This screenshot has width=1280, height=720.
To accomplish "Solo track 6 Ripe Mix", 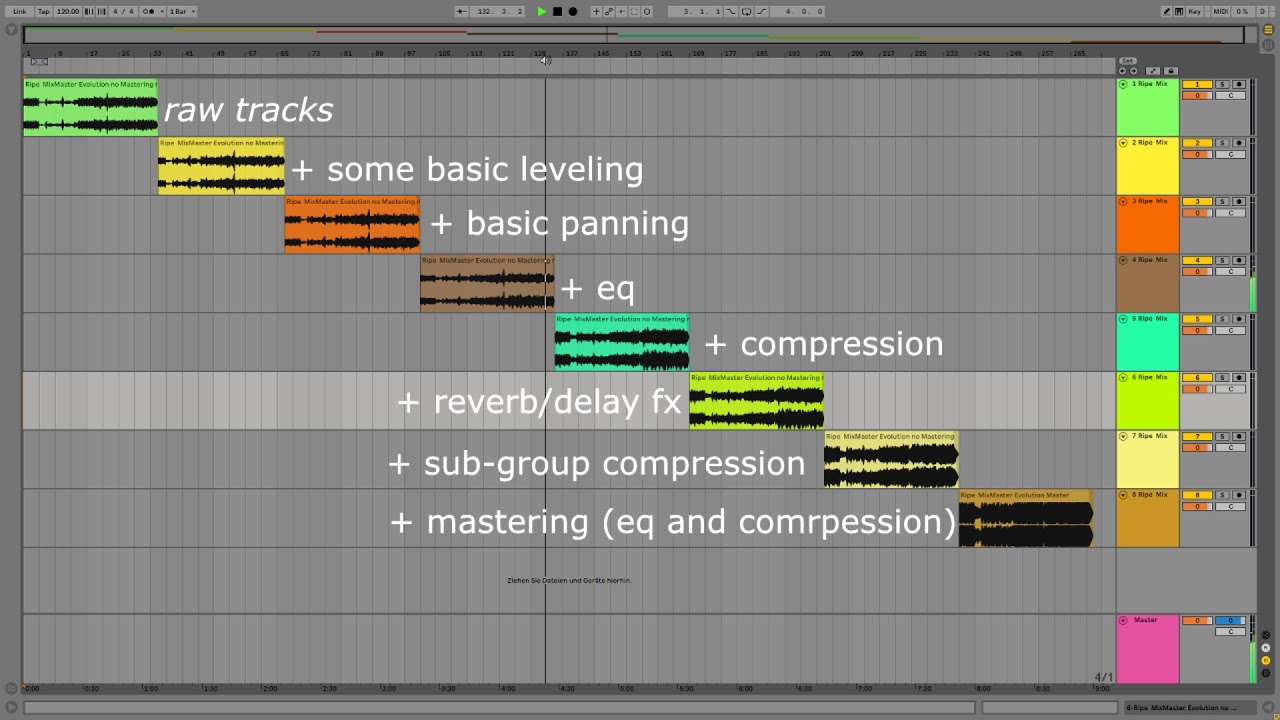I will [1222, 378].
